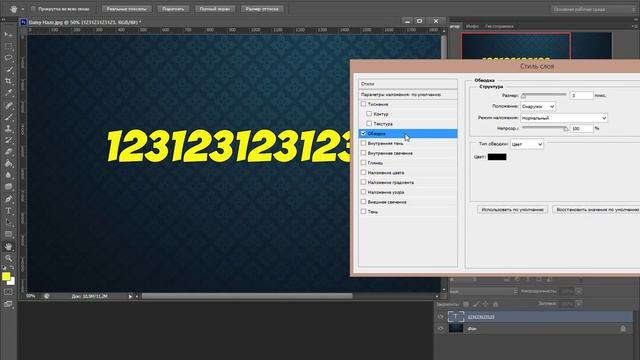This screenshot has height=360, width=640.
Task: Select the Sponge/Dodge tool
Action: [x=8, y=187]
